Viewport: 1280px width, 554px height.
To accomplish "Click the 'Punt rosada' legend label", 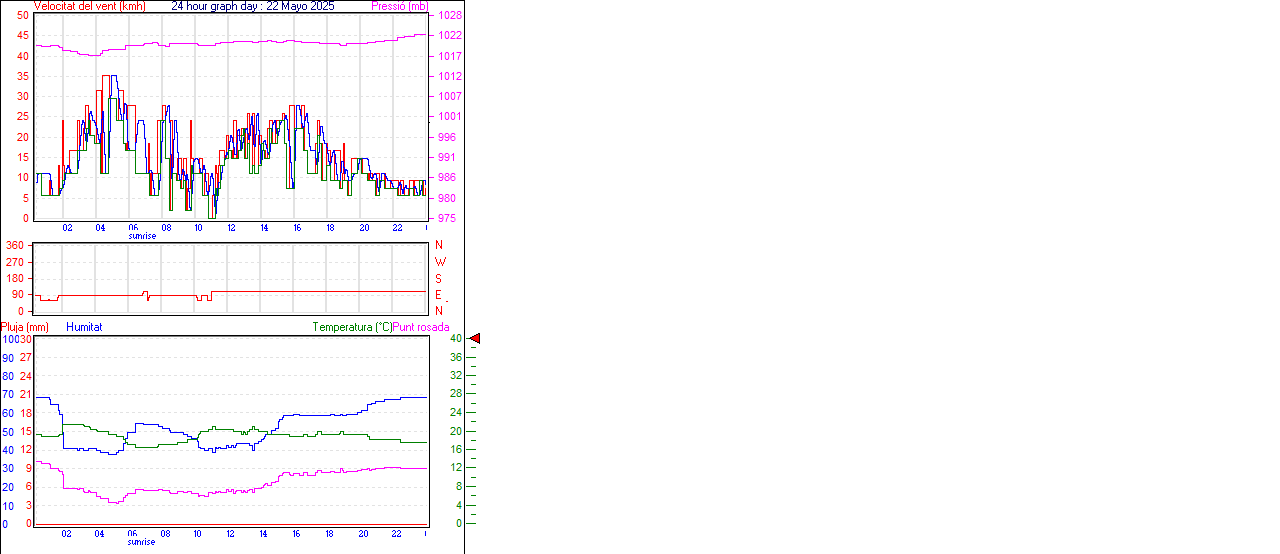I will (x=421, y=327).
